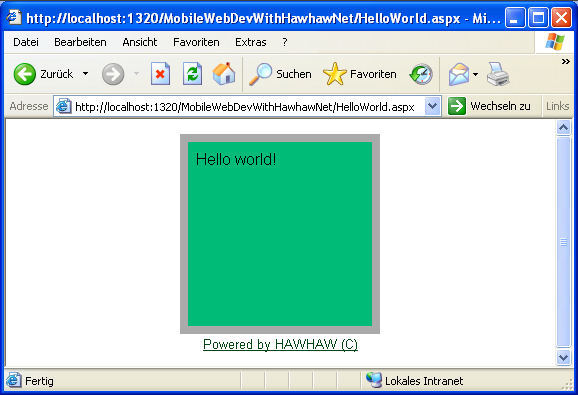Click the IE page icon in status bar

(14, 380)
